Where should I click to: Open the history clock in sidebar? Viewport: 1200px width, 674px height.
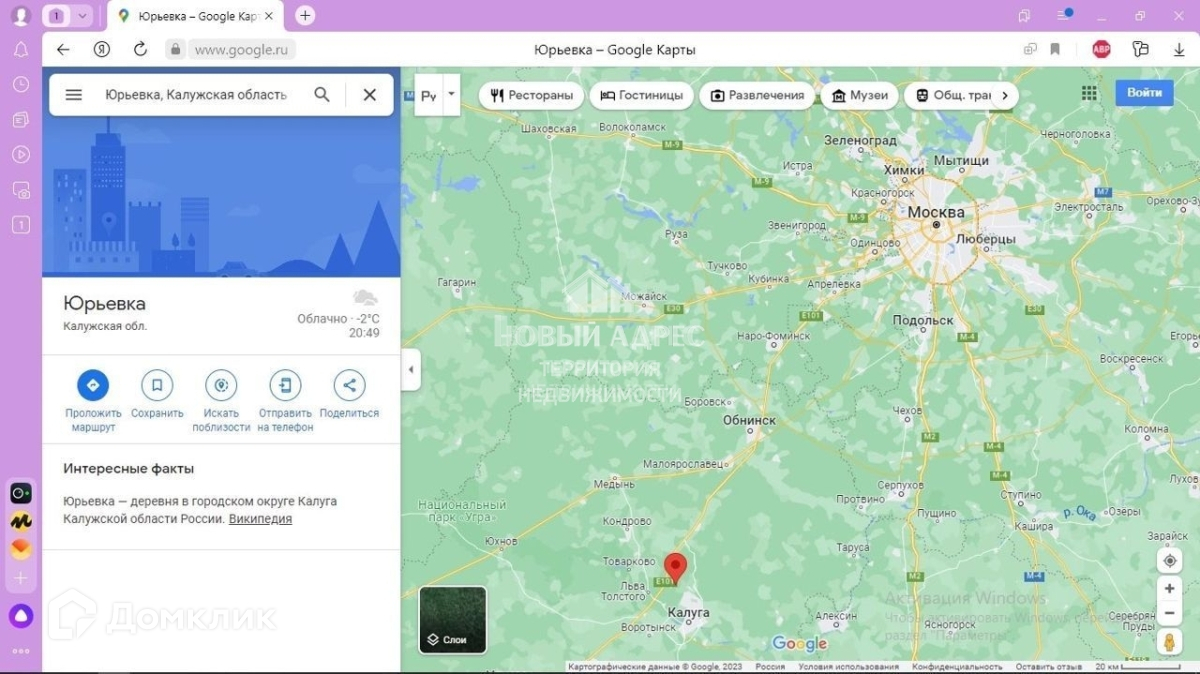point(21,85)
